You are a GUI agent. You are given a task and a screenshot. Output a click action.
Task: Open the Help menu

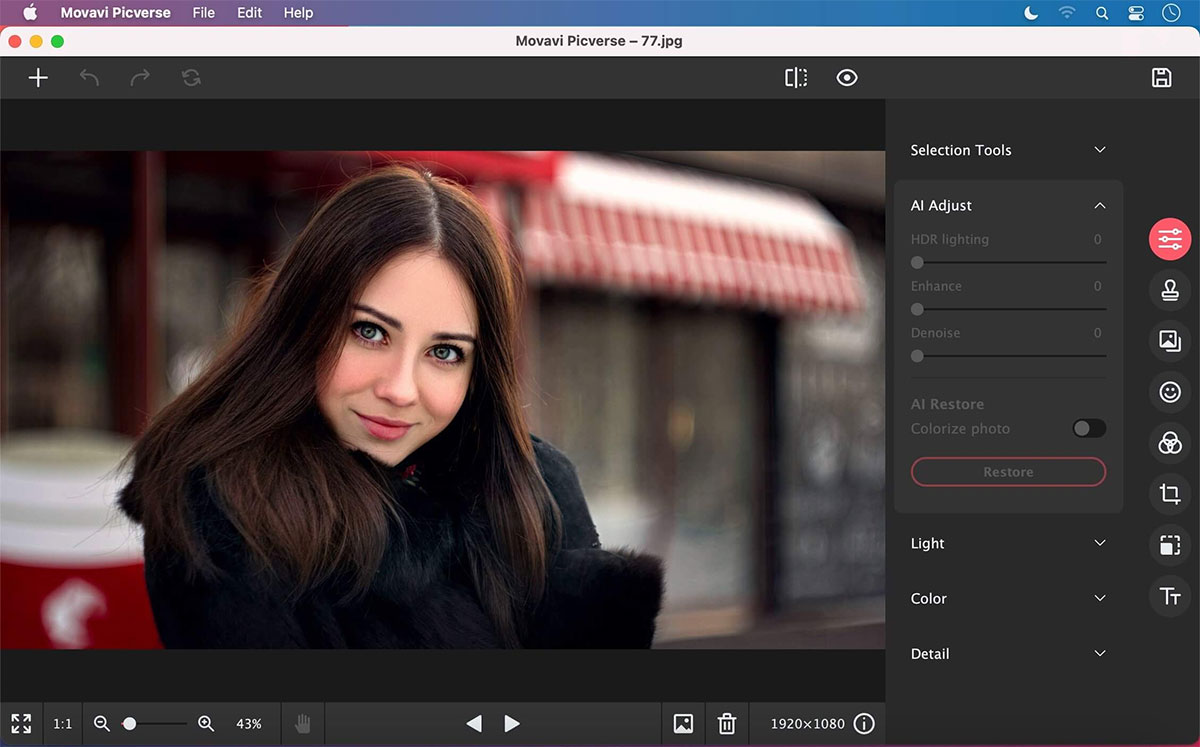click(x=298, y=13)
